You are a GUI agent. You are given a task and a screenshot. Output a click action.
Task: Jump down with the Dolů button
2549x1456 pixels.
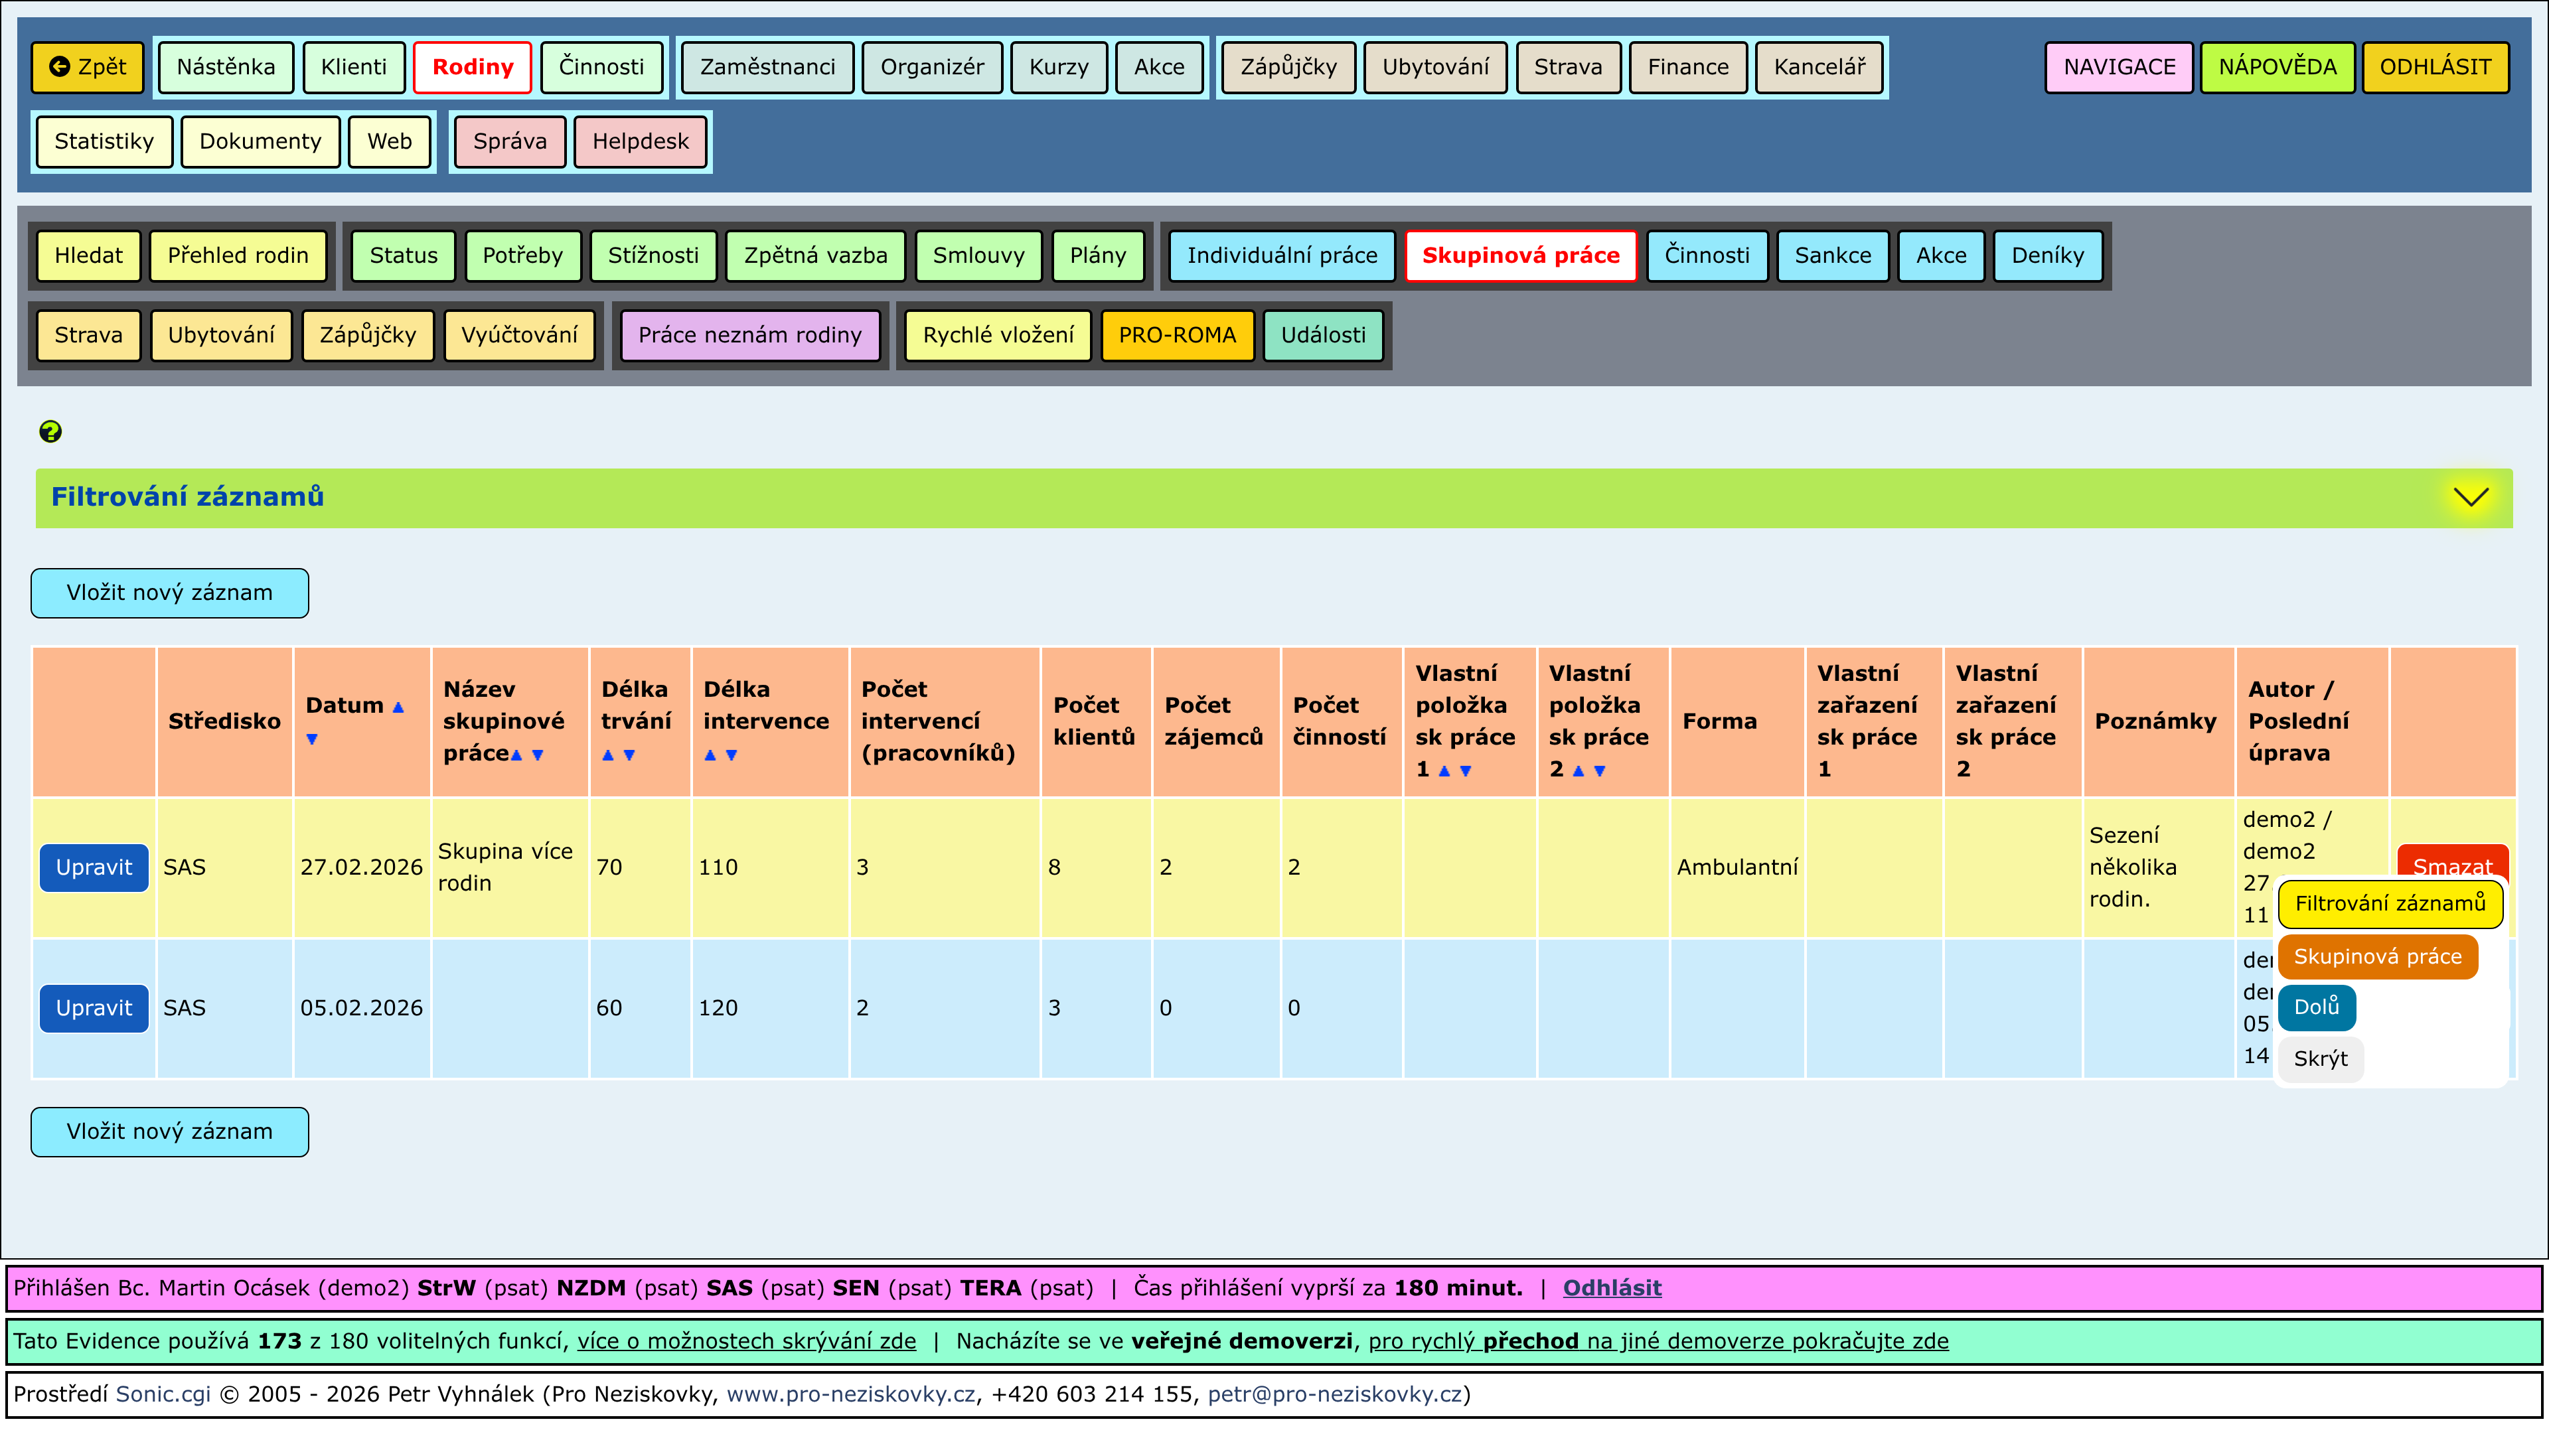tap(2316, 1007)
